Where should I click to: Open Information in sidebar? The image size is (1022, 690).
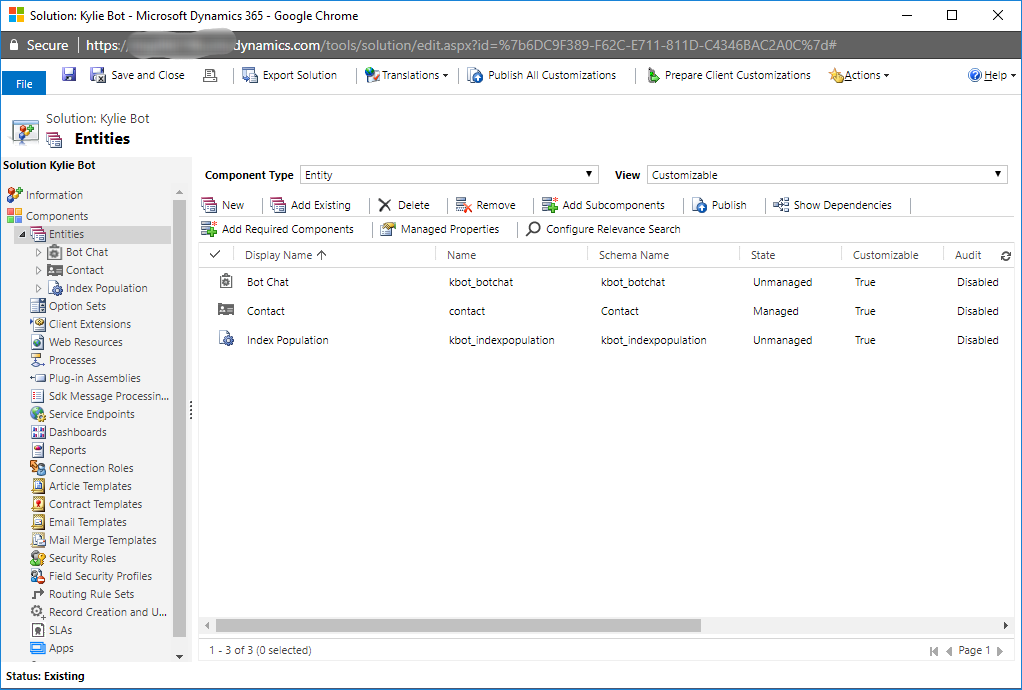[45, 194]
